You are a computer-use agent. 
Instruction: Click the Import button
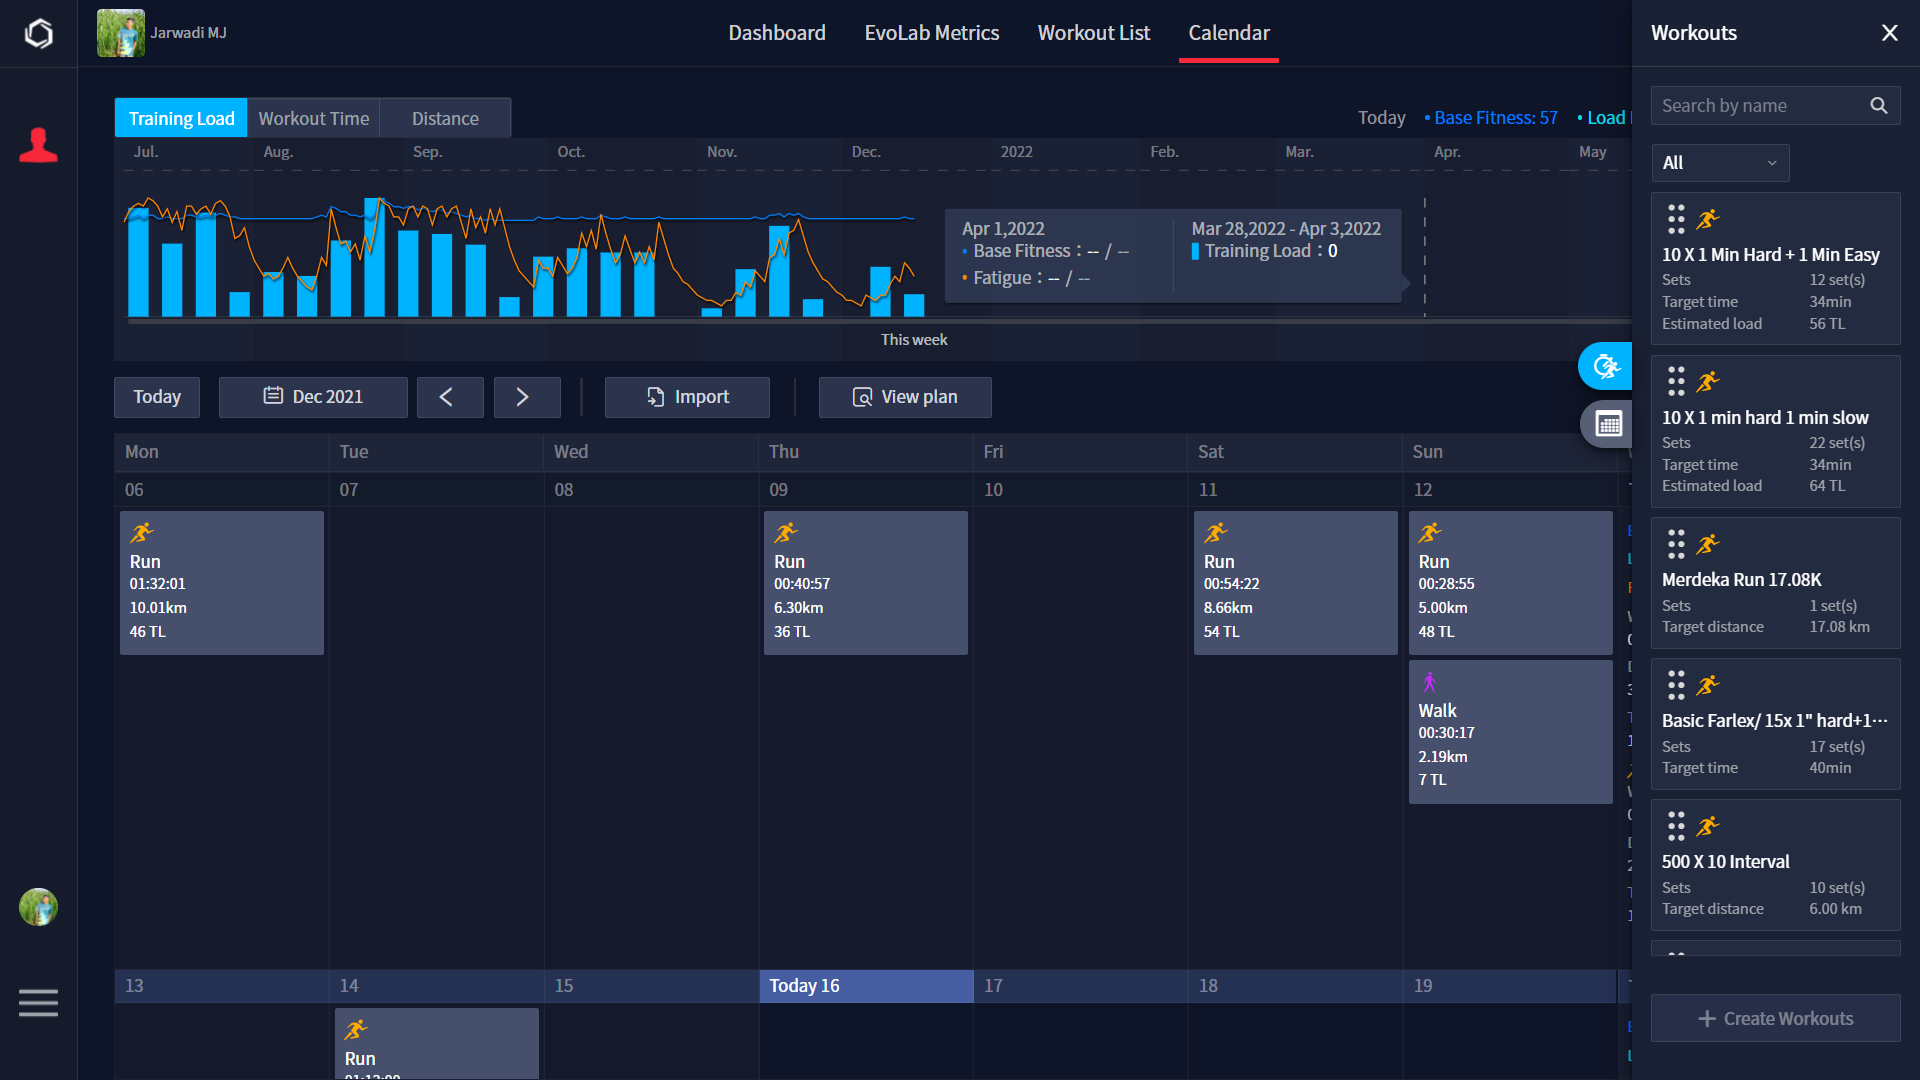pyautogui.click(x=687, y=397)
